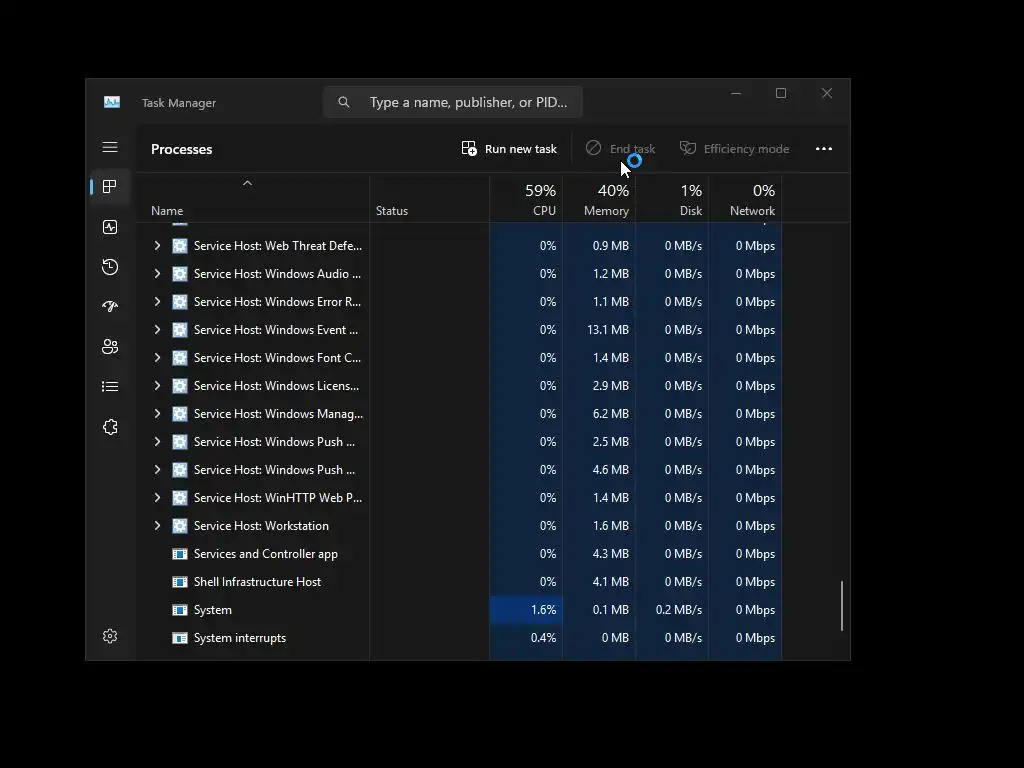Open the App history sidebar icon
The image size is (1024, 768).
point(110,266)
